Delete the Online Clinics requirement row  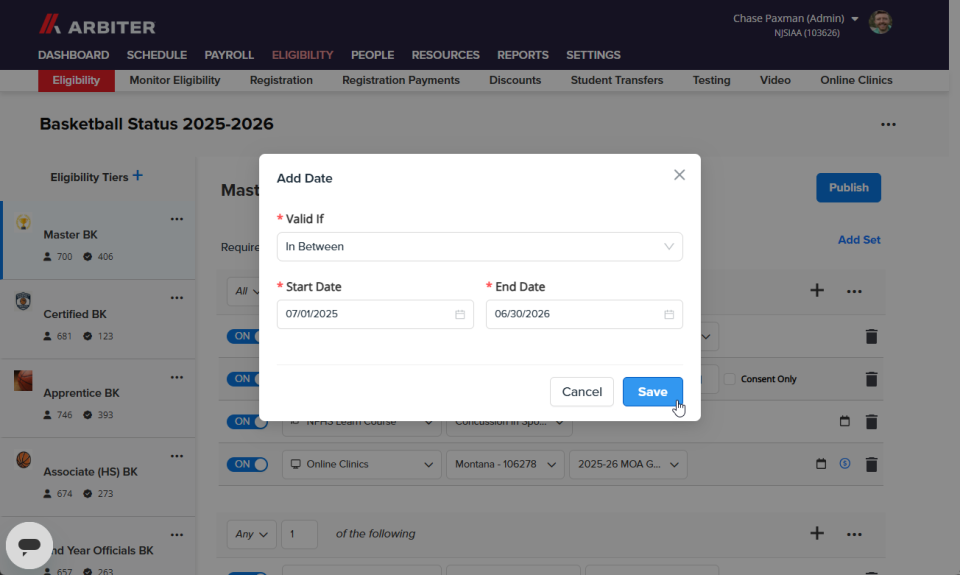pyautogui.click(x=871, y=464)
